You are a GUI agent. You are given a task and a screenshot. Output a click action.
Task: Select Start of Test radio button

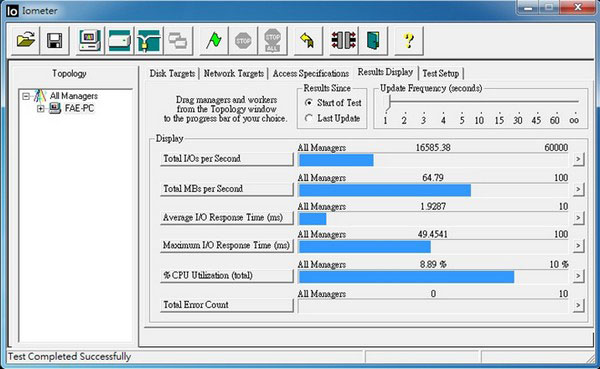(x=308, y=103)
